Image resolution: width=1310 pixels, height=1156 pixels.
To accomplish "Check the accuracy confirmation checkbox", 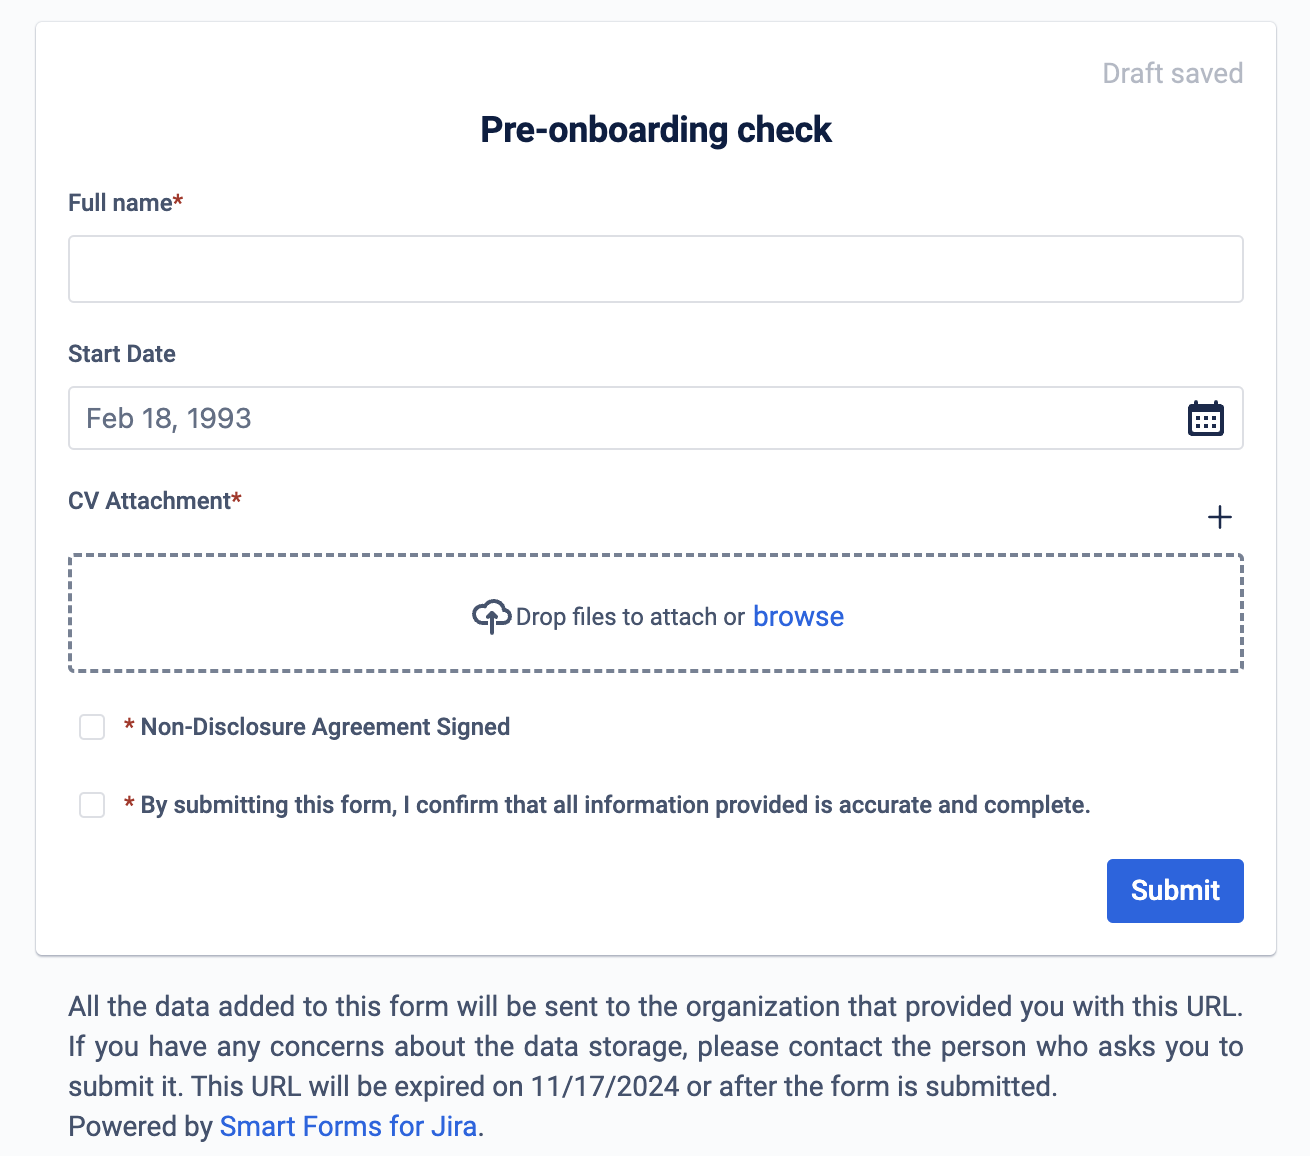I will (x=92, y=805).
